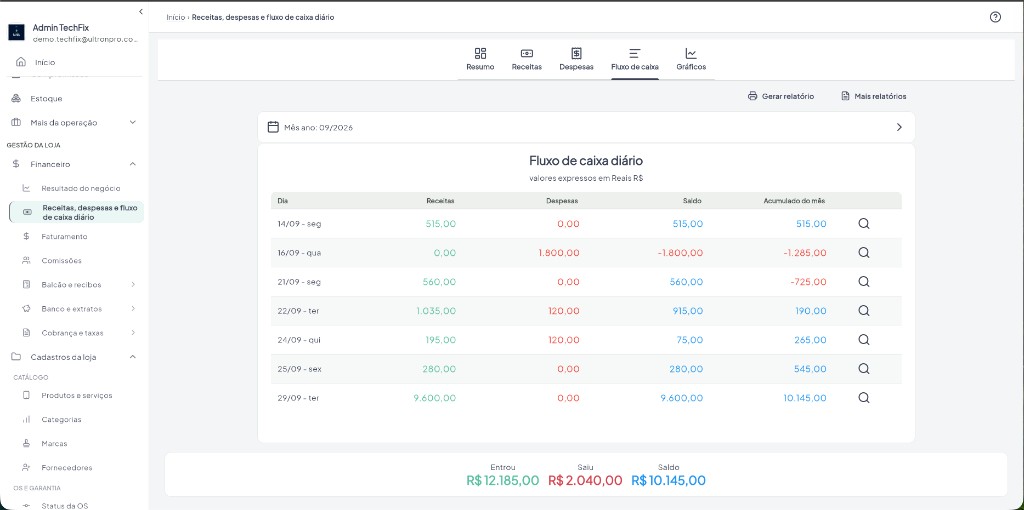This screenshot has width=1024, height=510.
Task: Open magnifier for 16/09 - qua row
Action: (863, 252)
